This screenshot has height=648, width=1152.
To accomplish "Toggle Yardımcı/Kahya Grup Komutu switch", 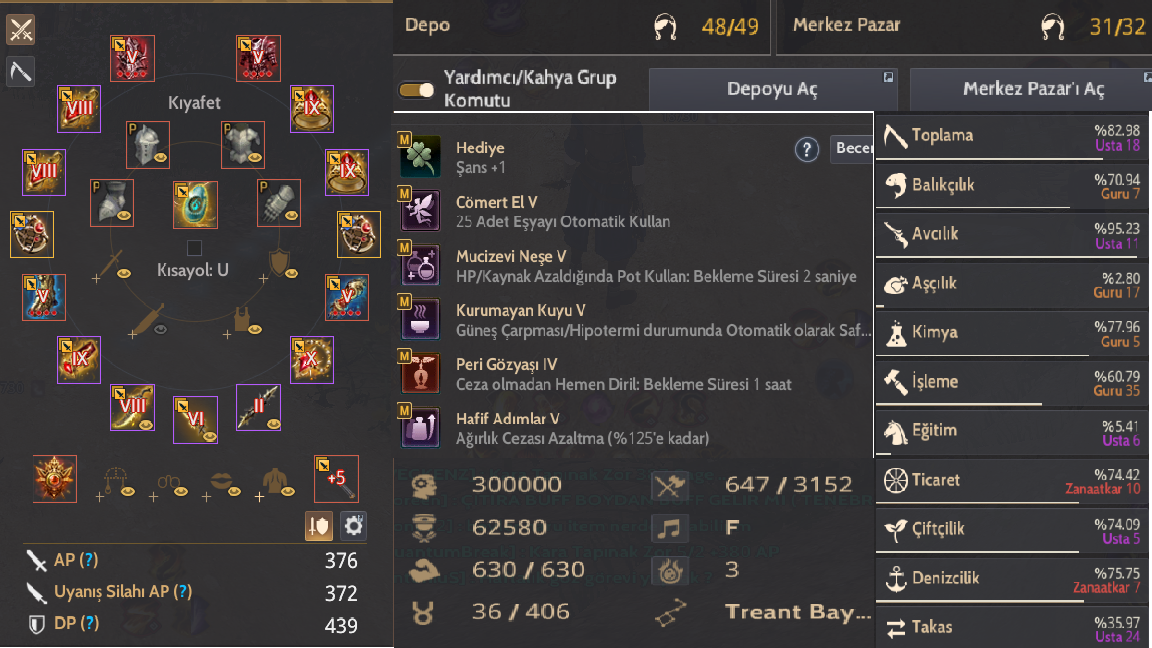I will pyautogui.click(x=417, y=90).
